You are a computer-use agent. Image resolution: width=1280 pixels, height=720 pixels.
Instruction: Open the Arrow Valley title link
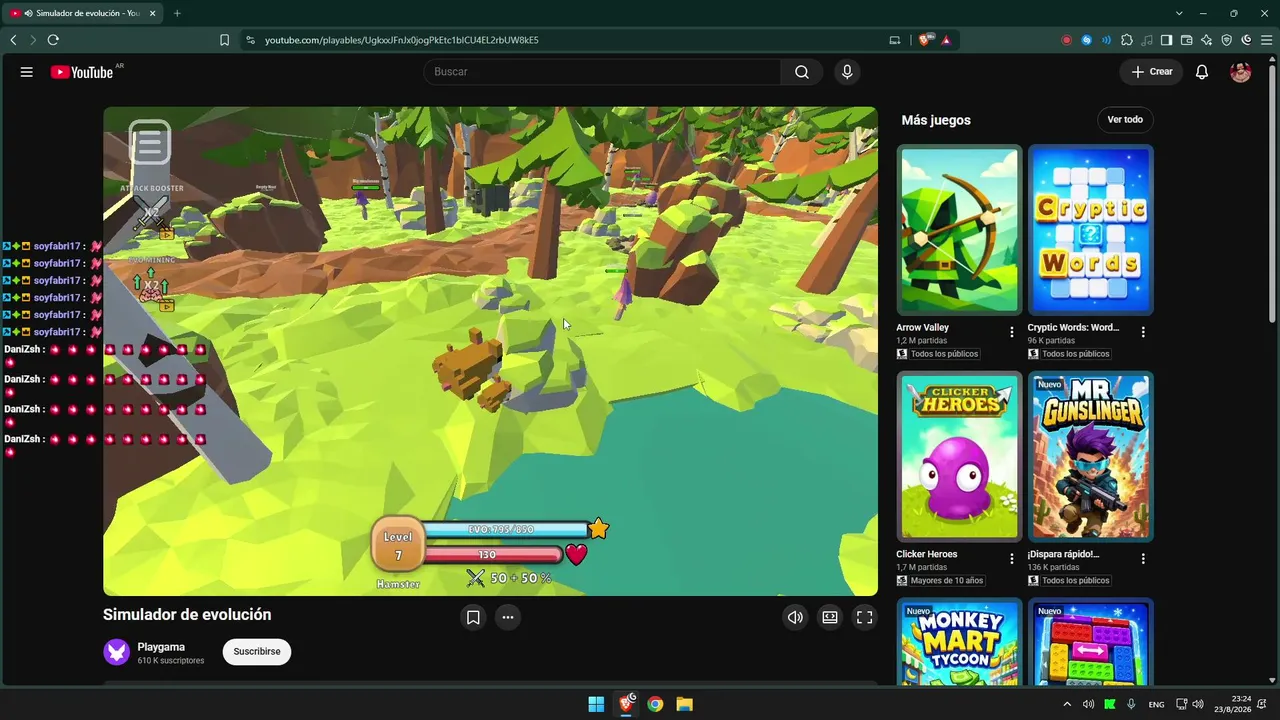pyautogui.click(x=923, y=328)
